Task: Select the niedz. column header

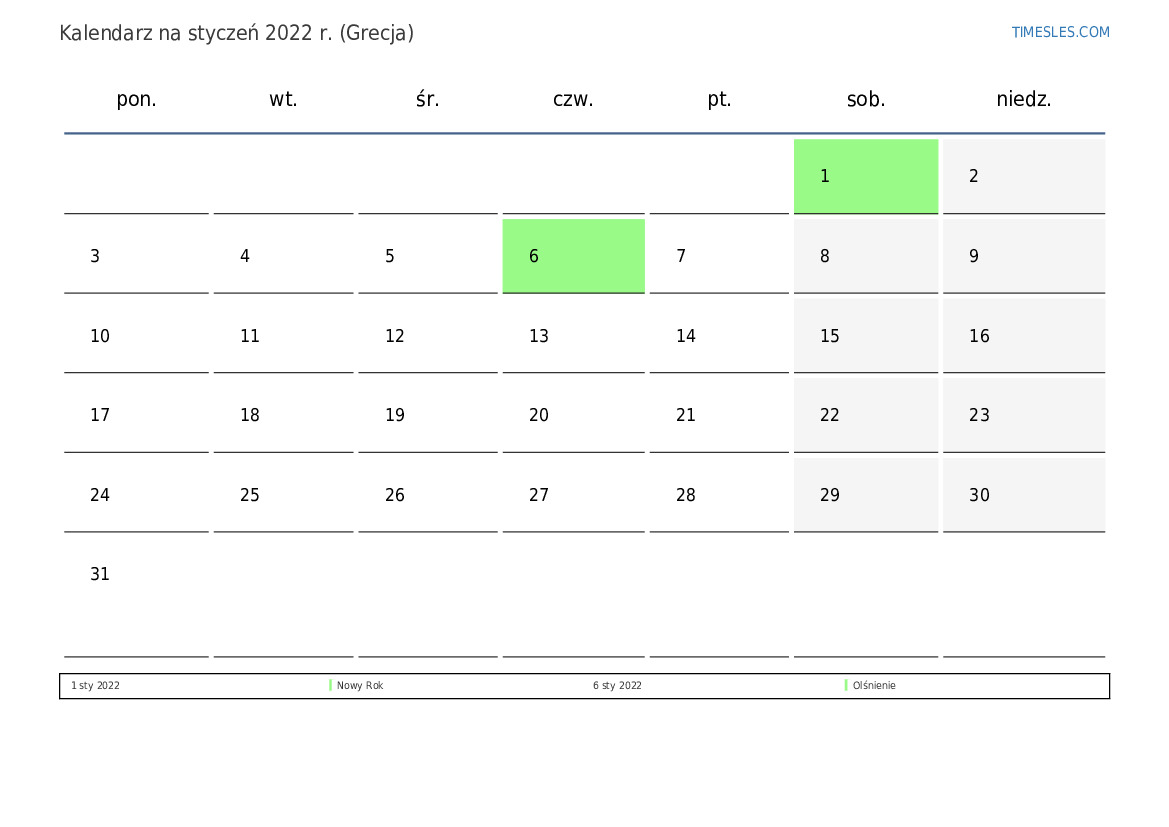Action: click(1024, 99)
